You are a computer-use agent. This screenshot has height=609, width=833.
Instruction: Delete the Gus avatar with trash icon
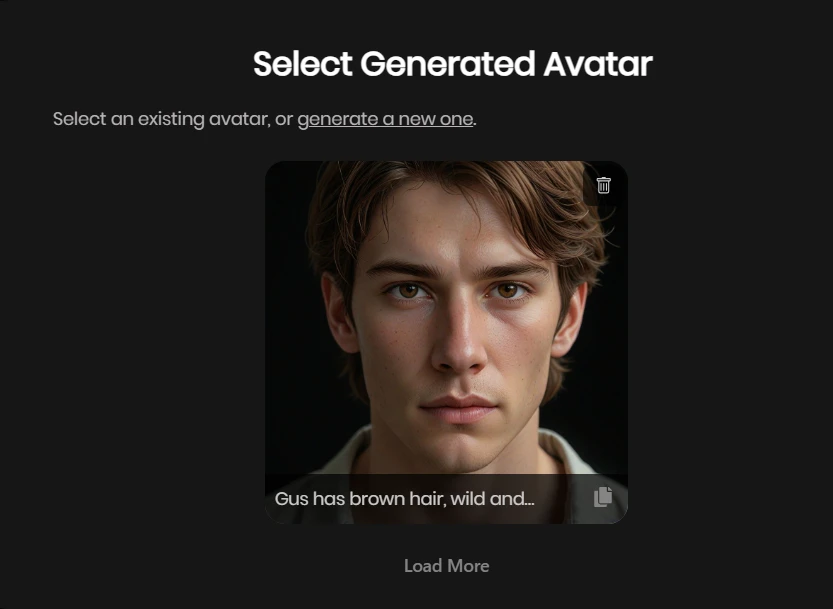click(603, 185)
